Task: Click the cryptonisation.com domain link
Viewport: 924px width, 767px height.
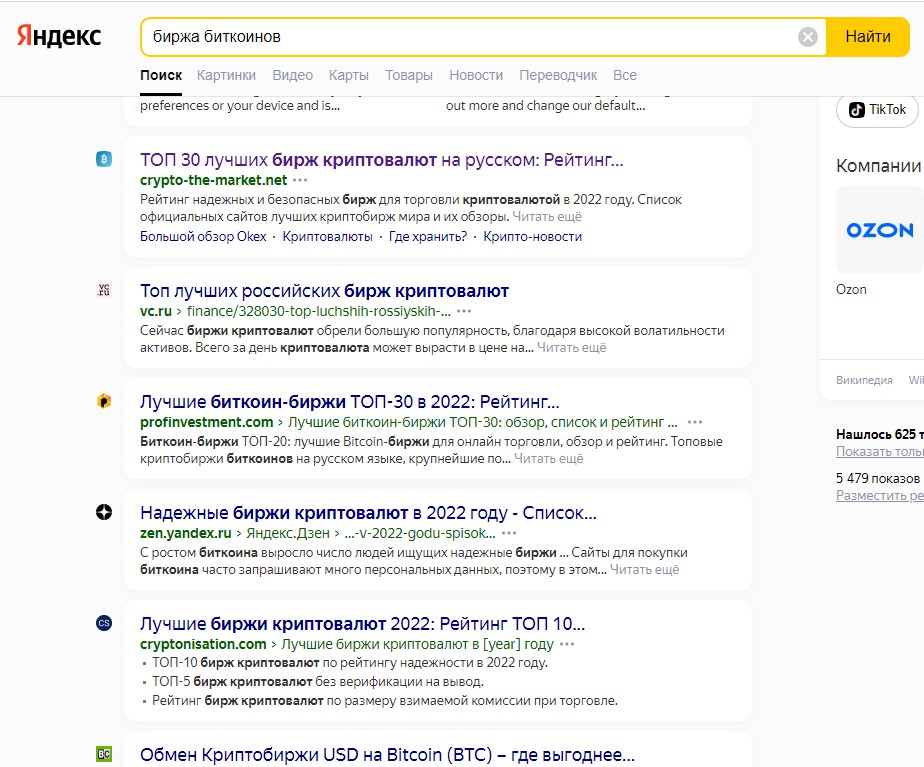Action: 203,644
